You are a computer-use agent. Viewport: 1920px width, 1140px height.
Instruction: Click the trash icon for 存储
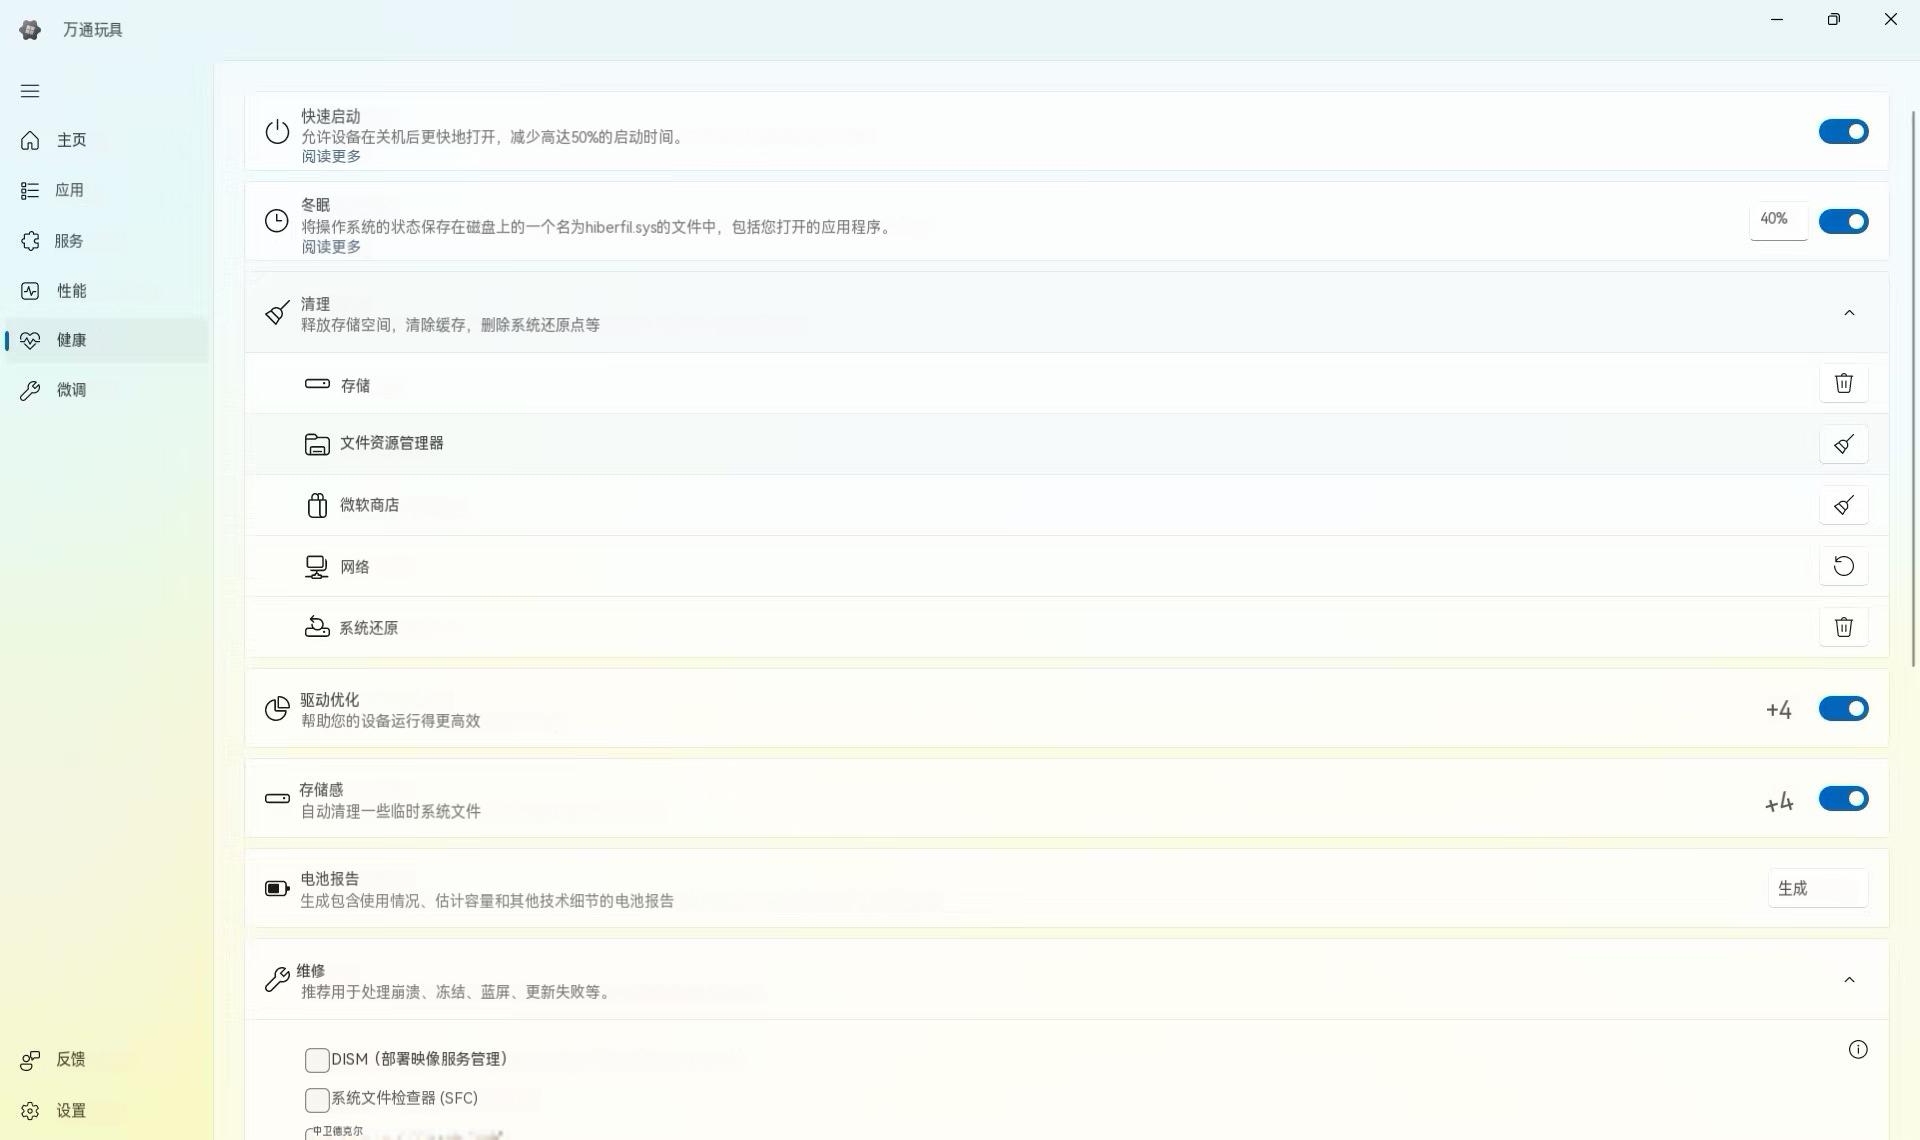point(1843,383)
